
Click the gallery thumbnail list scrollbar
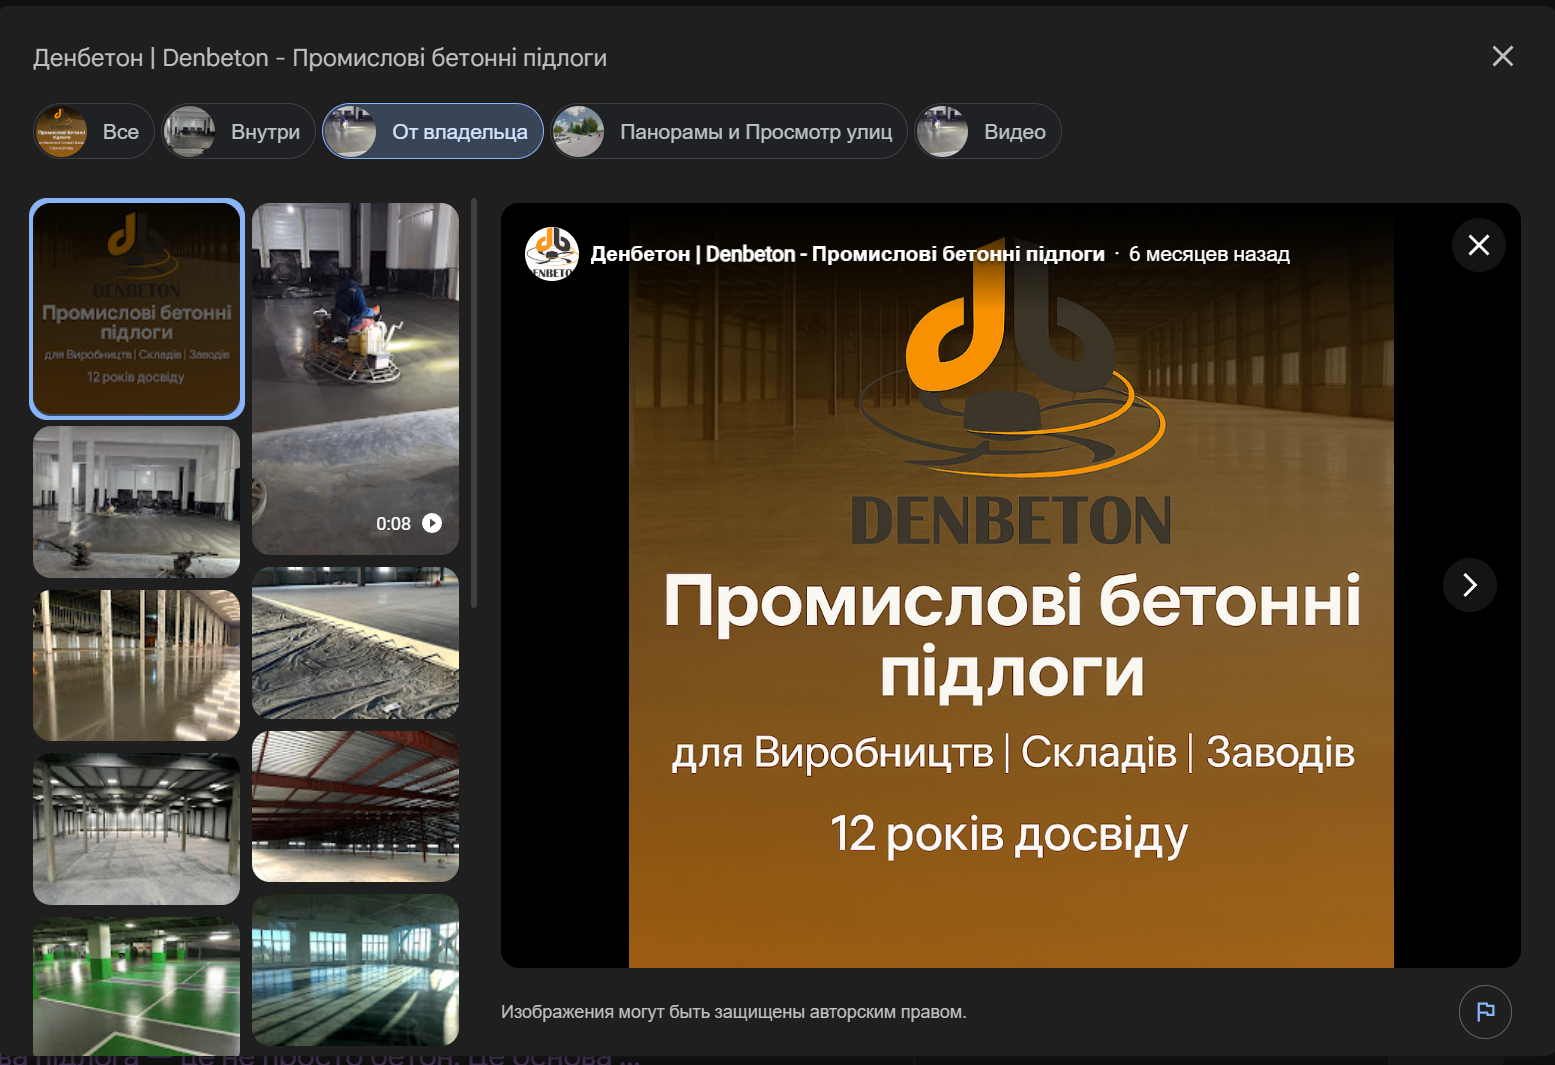click(x=474, y=403)
